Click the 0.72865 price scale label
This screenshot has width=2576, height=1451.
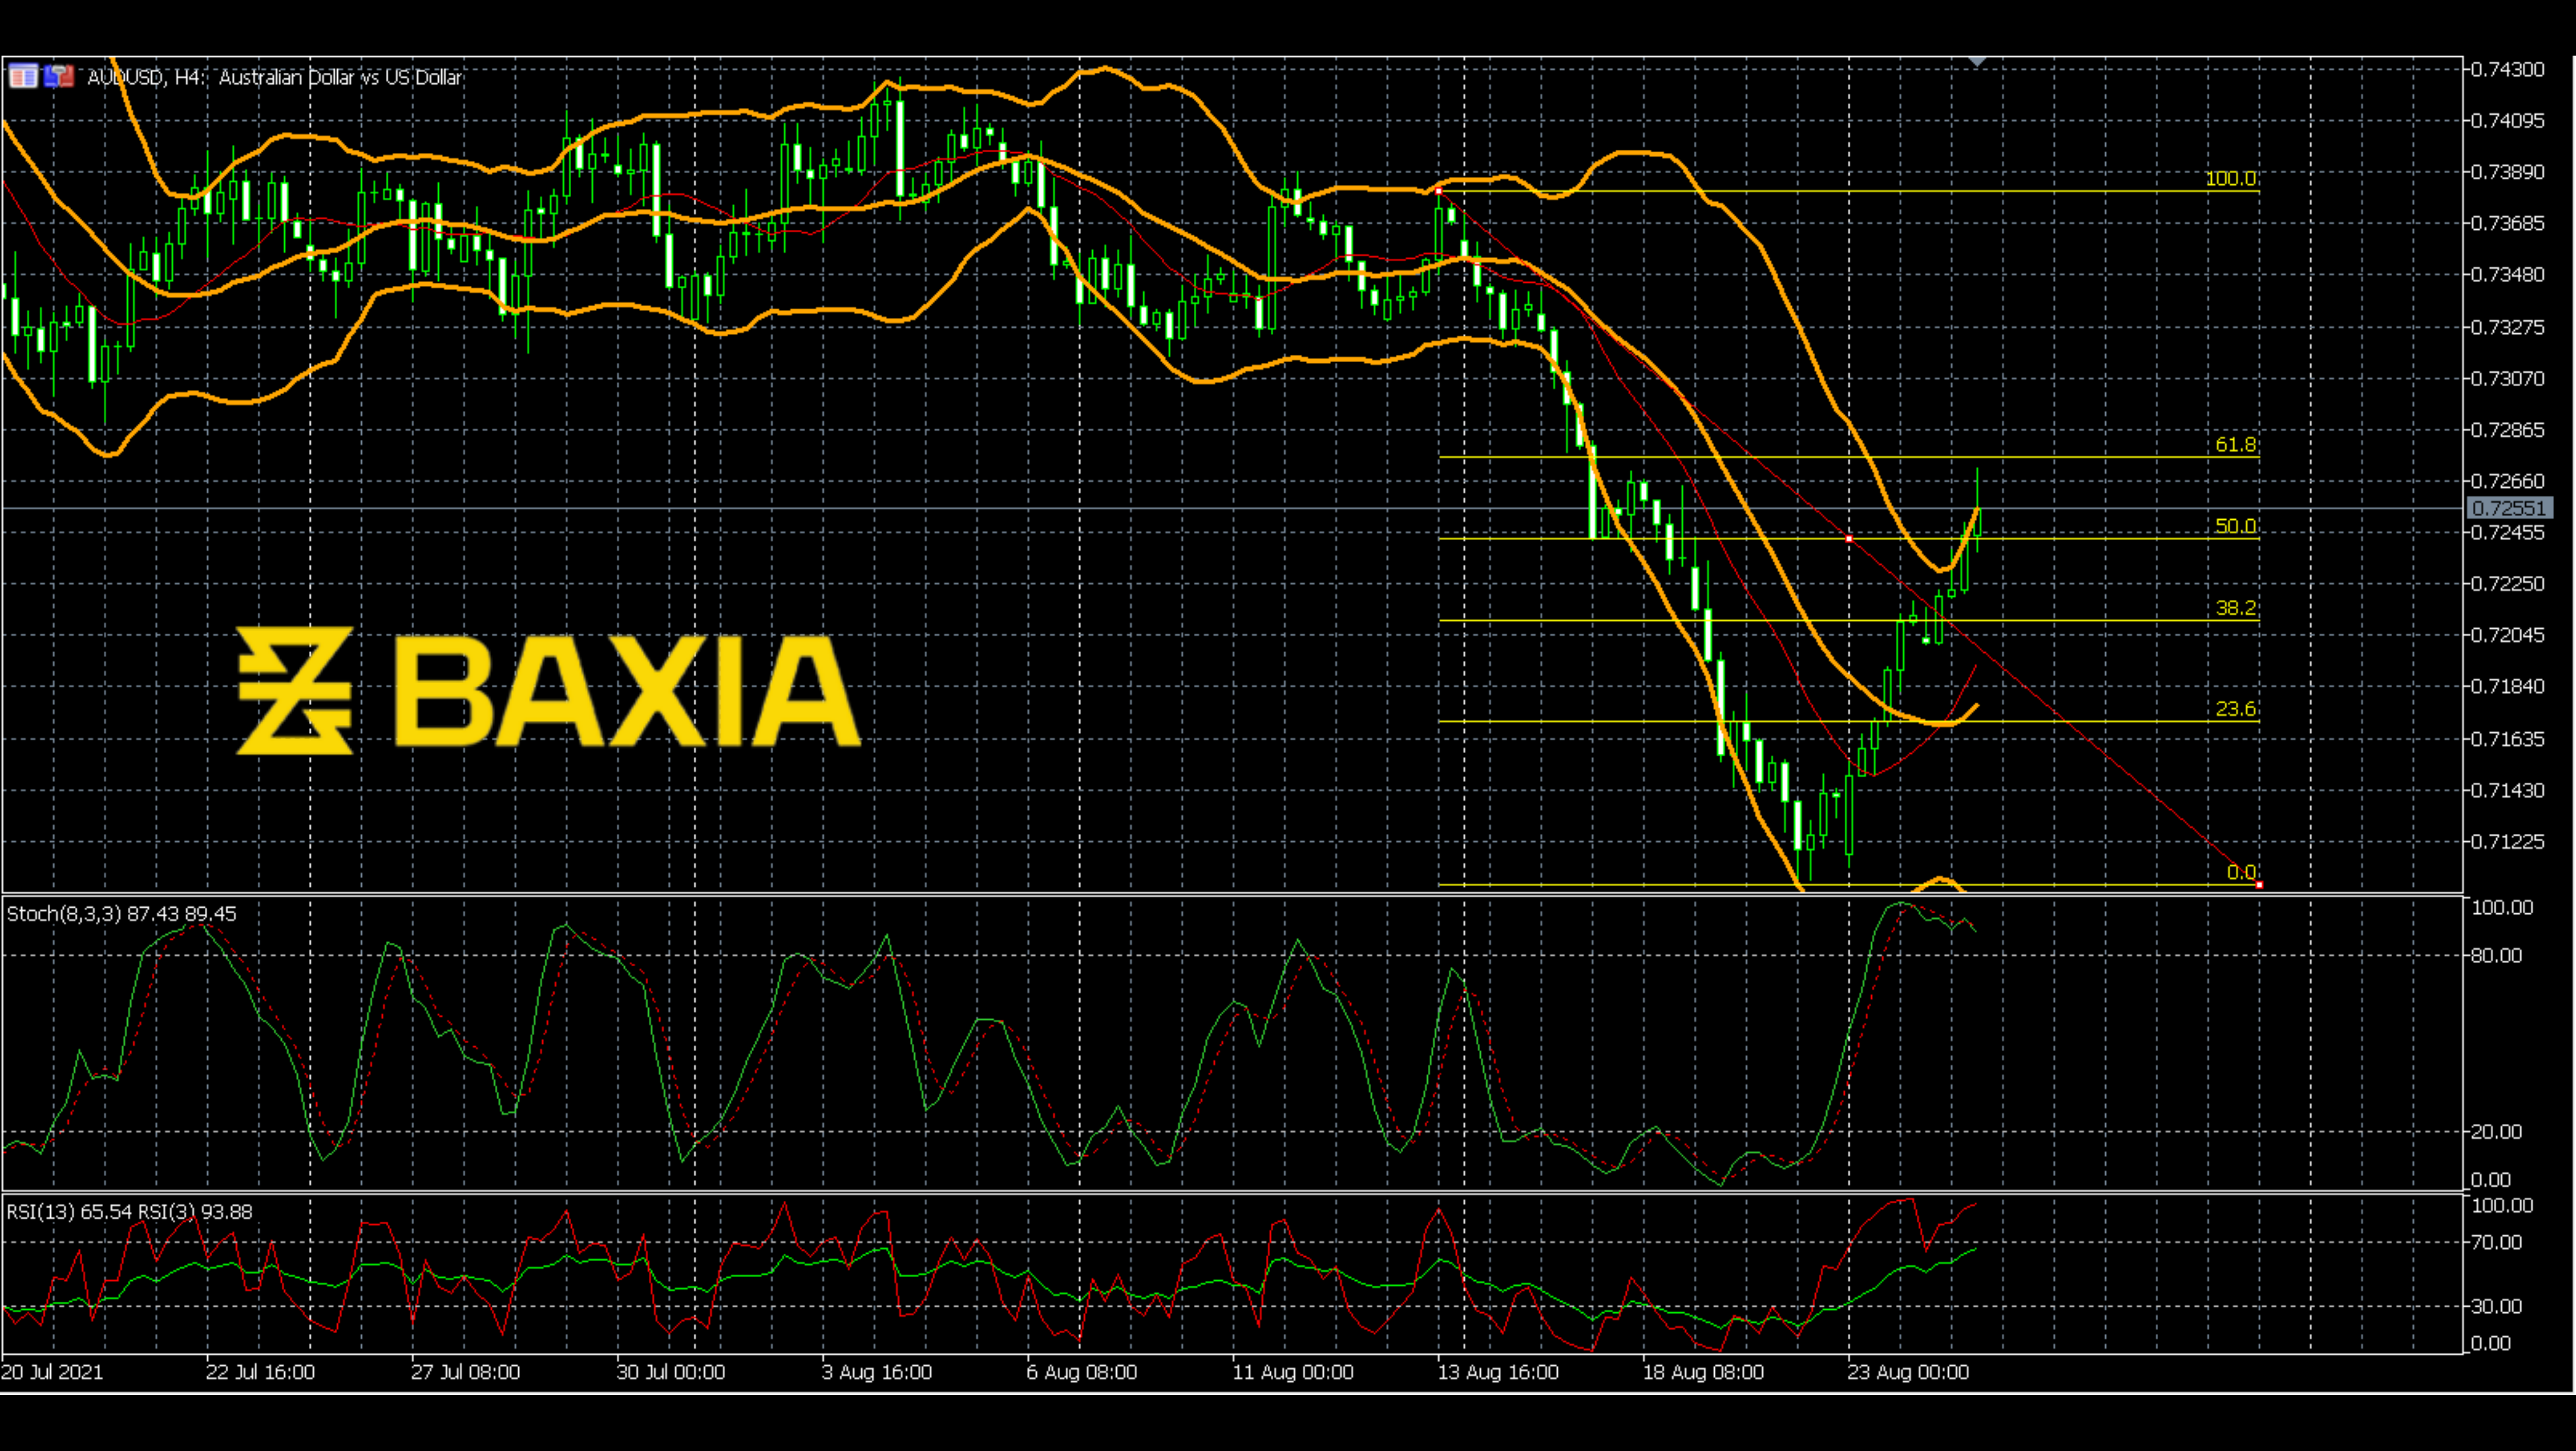click(2508, 430)
